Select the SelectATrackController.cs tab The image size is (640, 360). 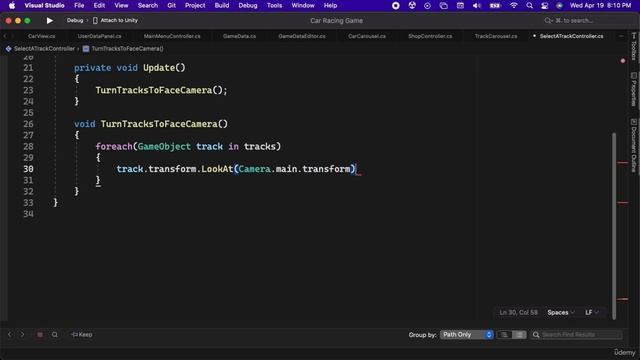click(571, 36)
